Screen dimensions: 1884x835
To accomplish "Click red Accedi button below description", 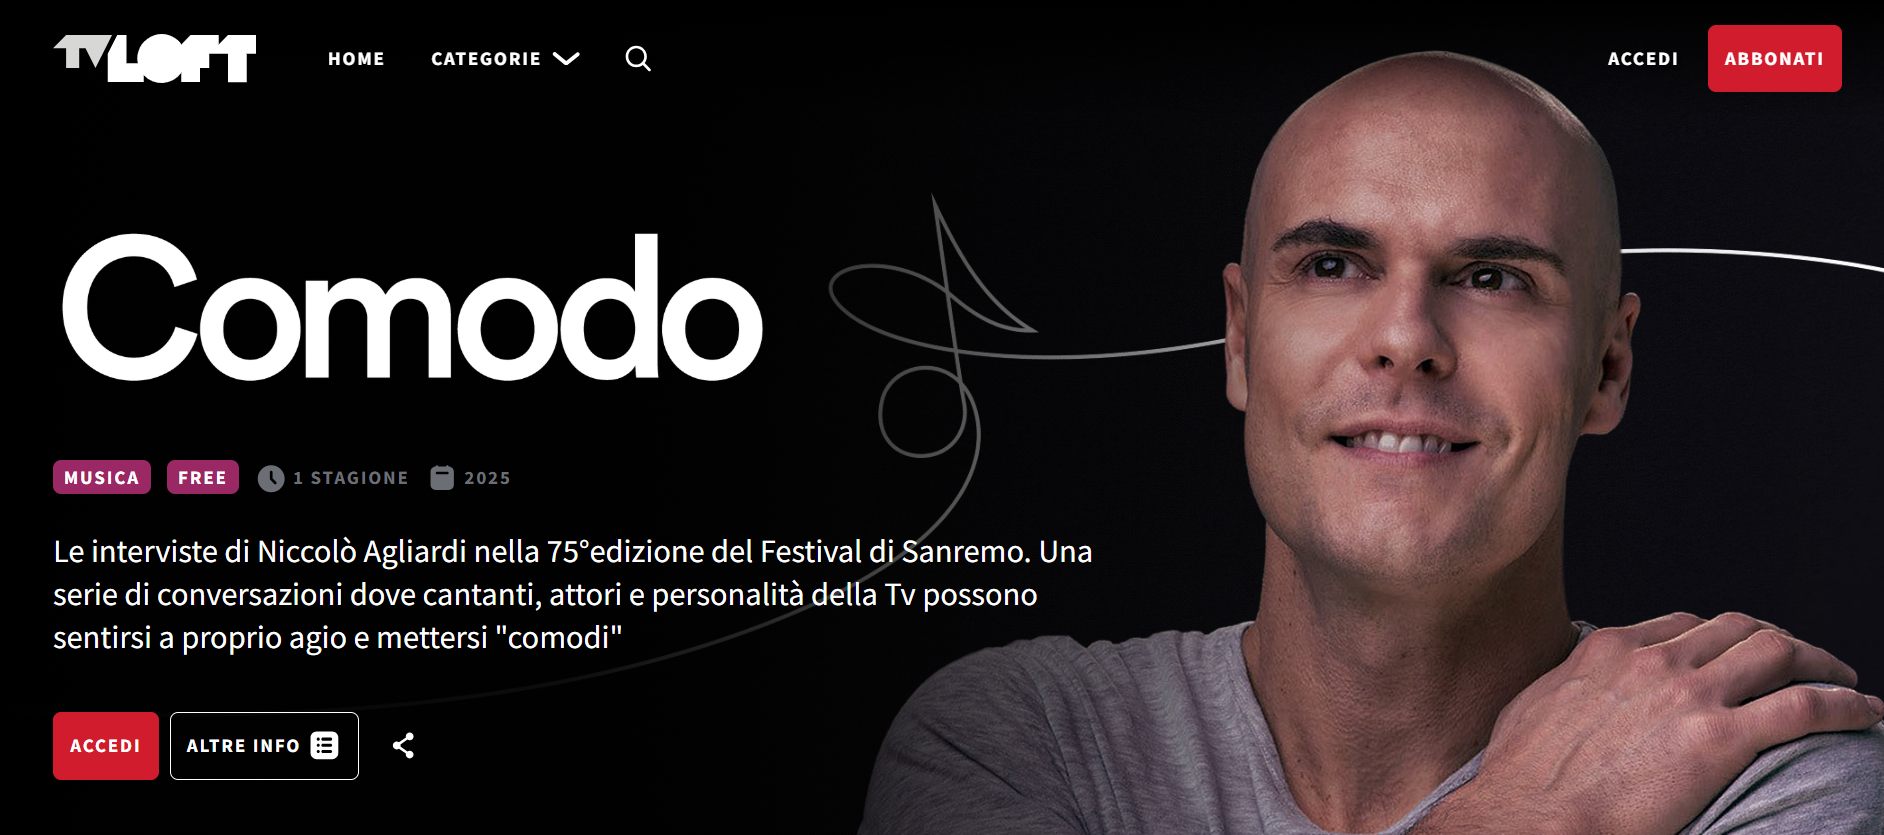I will [106, 745].
